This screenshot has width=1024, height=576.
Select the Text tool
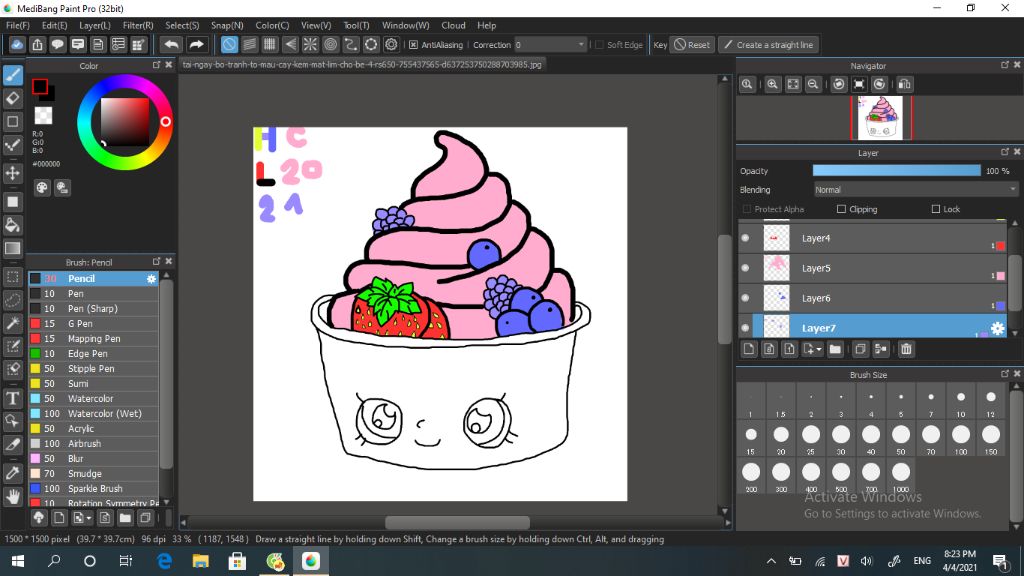(x=13, y=398)
